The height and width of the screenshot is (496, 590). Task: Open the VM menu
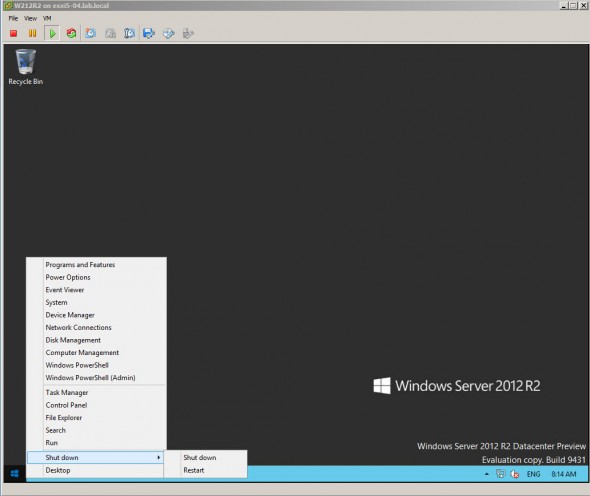(47, 18)
